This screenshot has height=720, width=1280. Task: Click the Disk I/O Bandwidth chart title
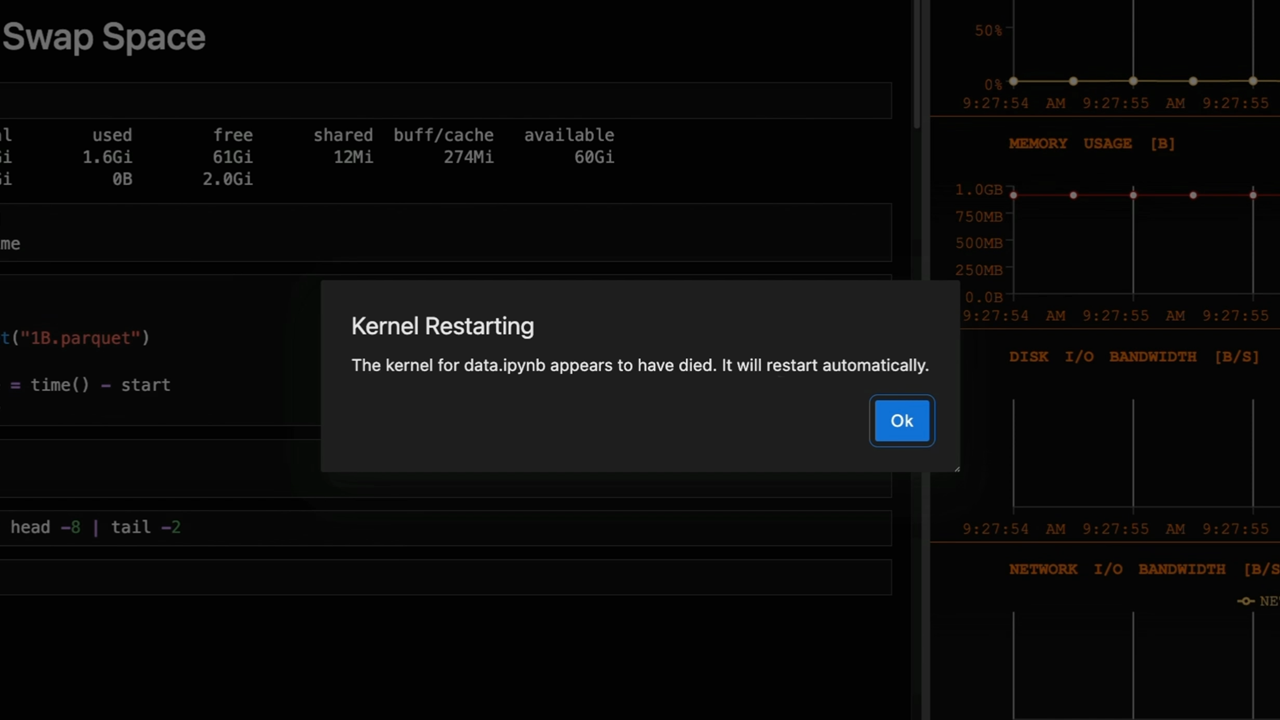1133,356
